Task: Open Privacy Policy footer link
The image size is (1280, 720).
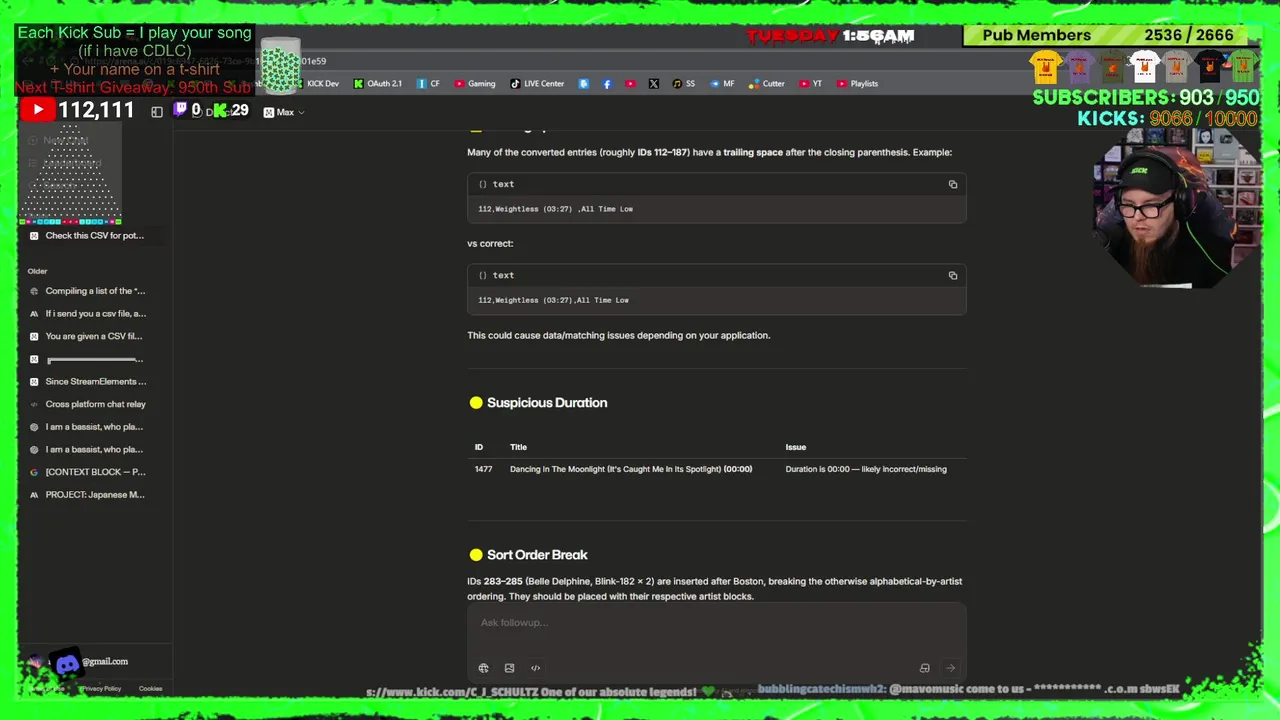Action: (101, 689)
